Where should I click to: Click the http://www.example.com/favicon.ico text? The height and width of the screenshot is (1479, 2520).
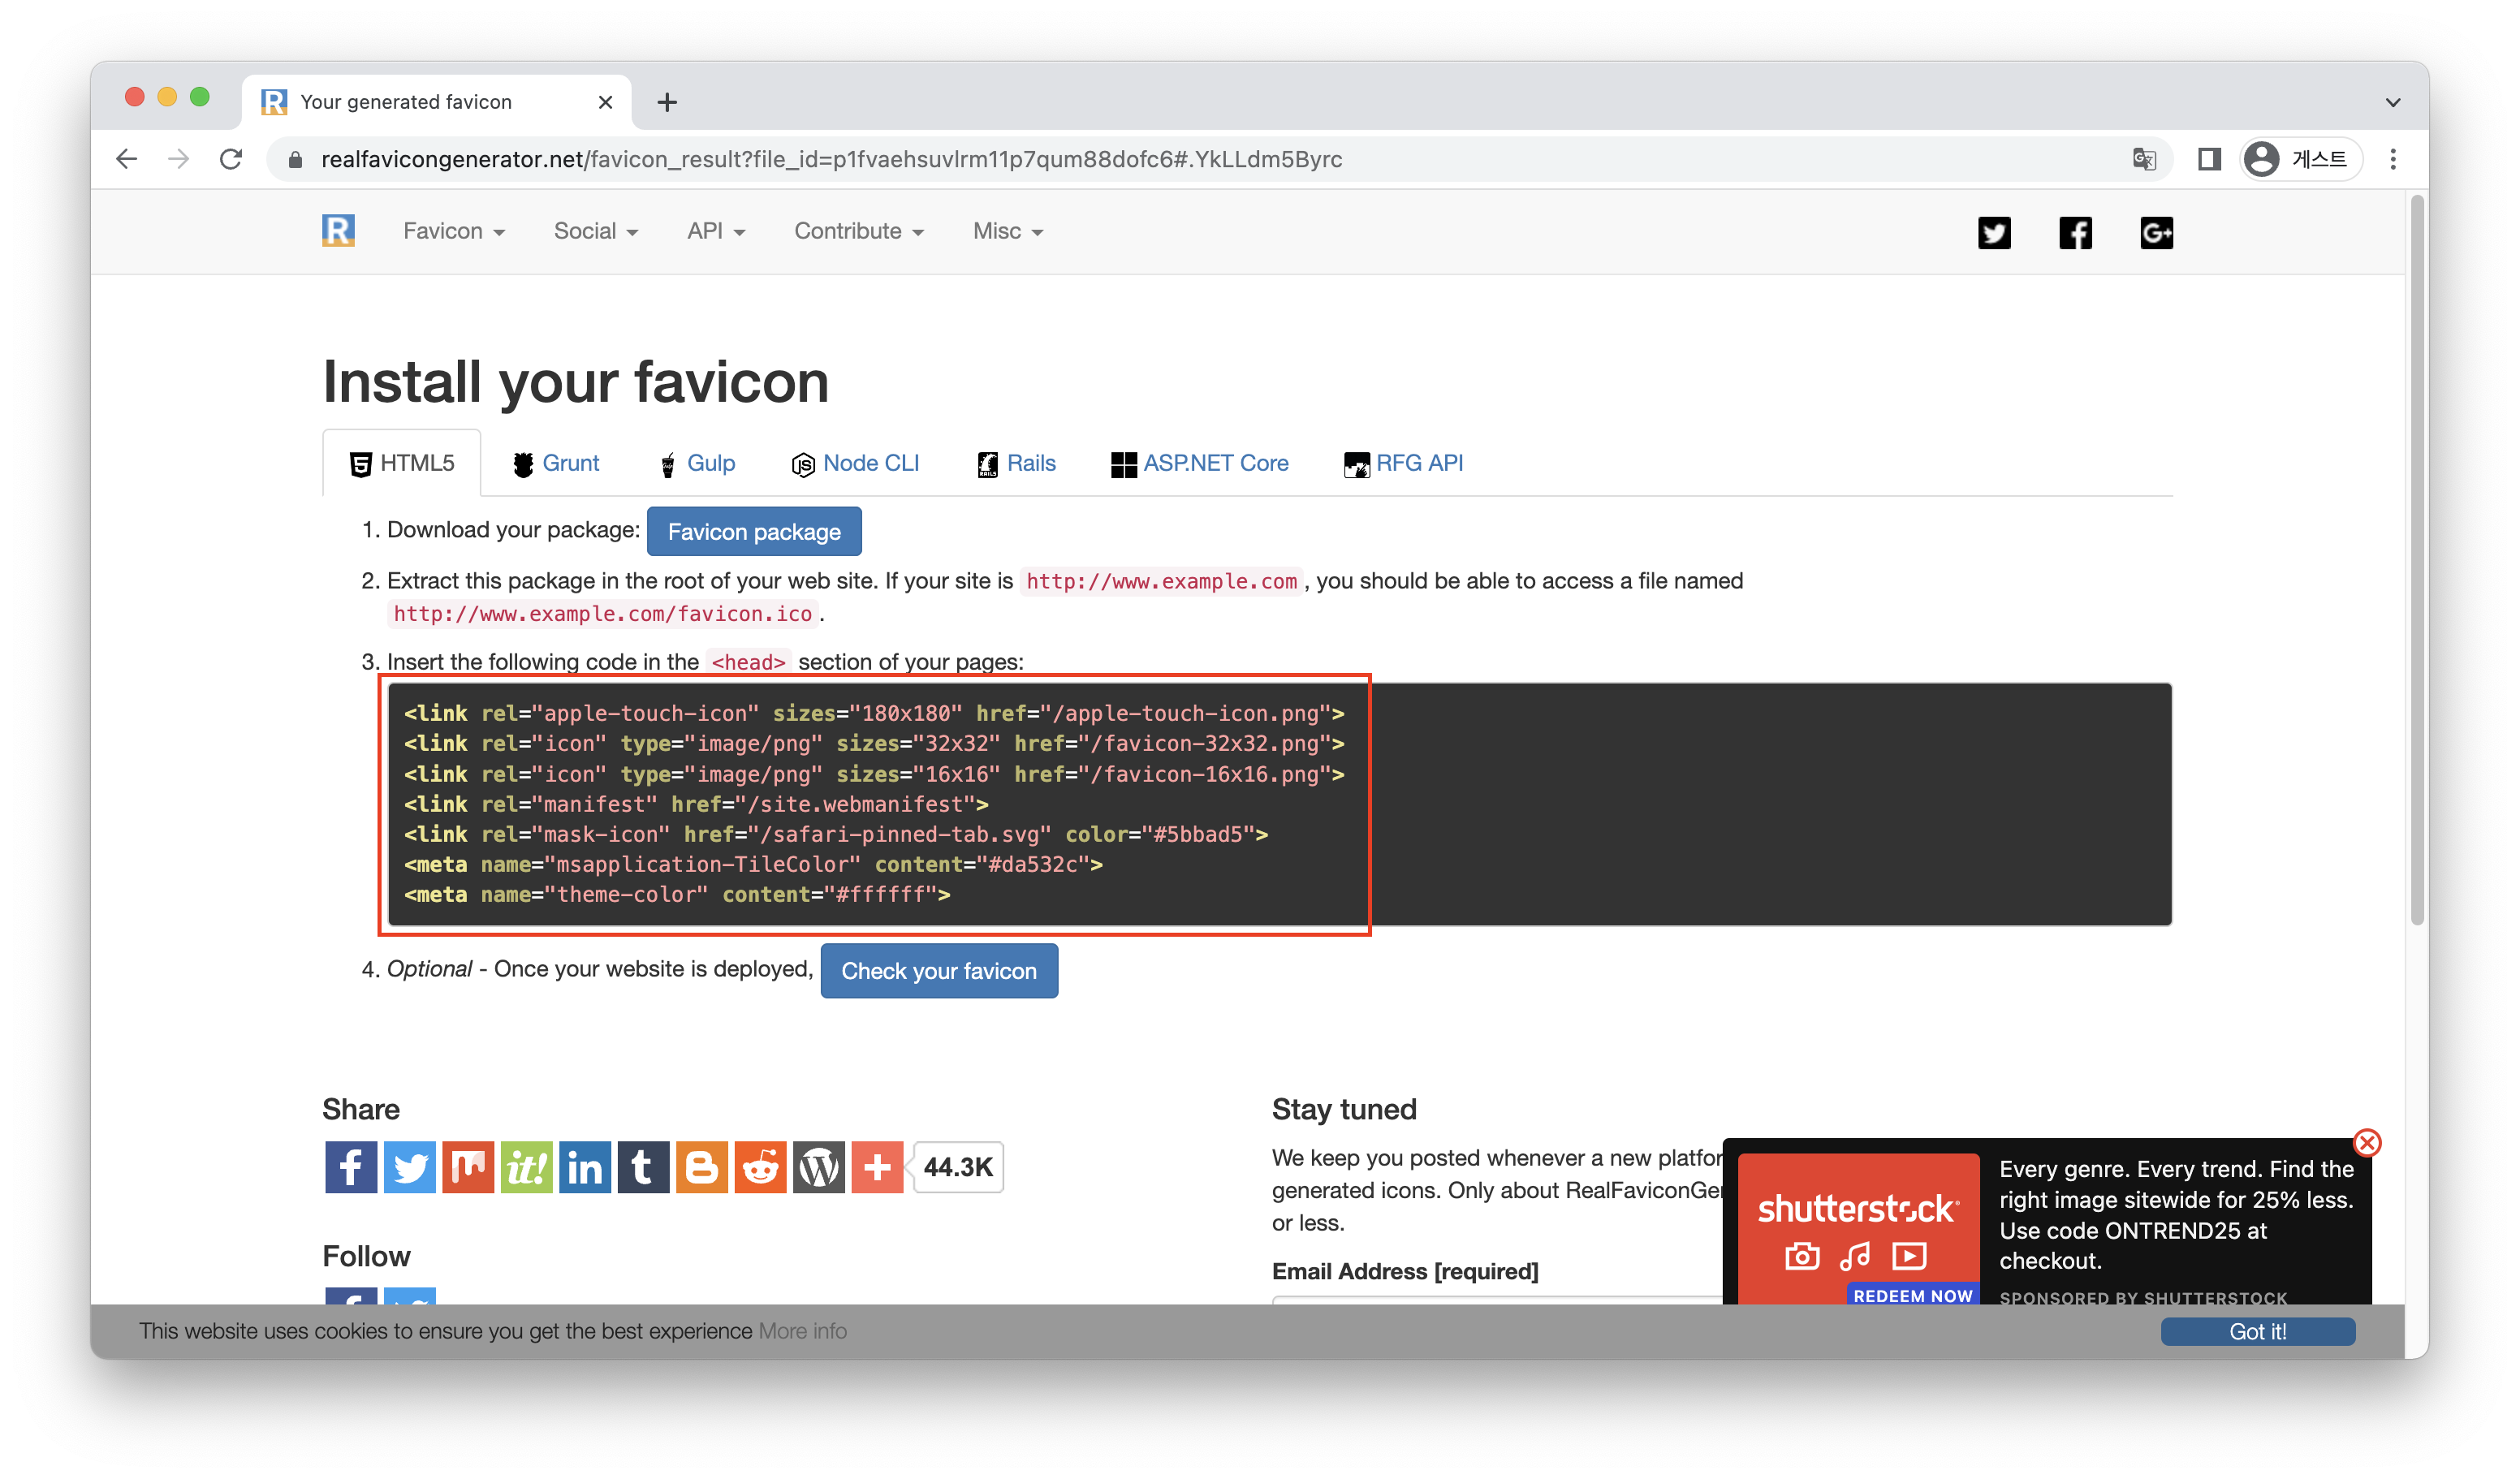pos(602,613)
